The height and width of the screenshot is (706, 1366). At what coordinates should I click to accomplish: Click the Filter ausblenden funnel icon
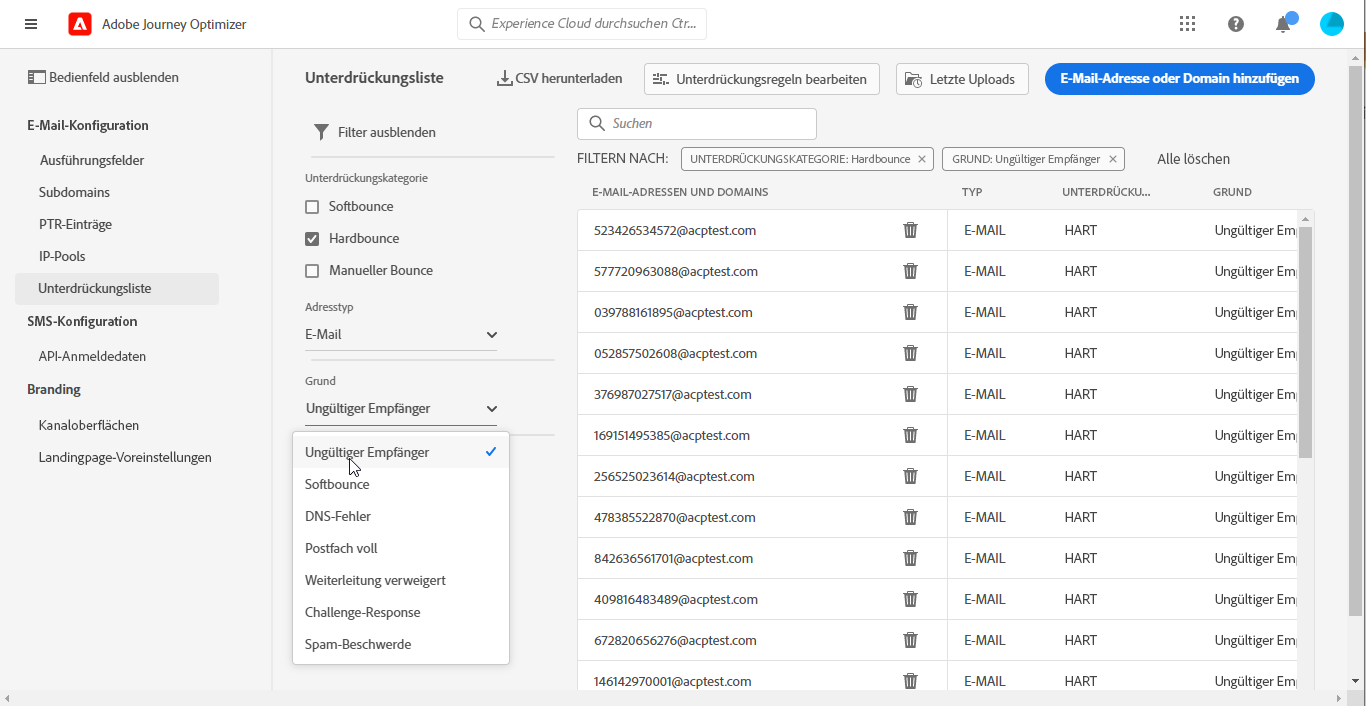(x=321, y=132)
